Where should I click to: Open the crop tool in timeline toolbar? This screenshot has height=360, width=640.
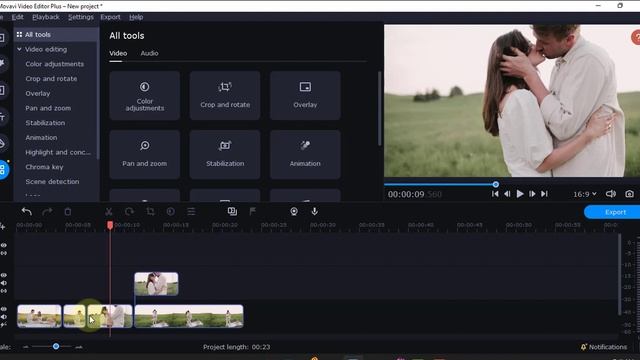150,211
